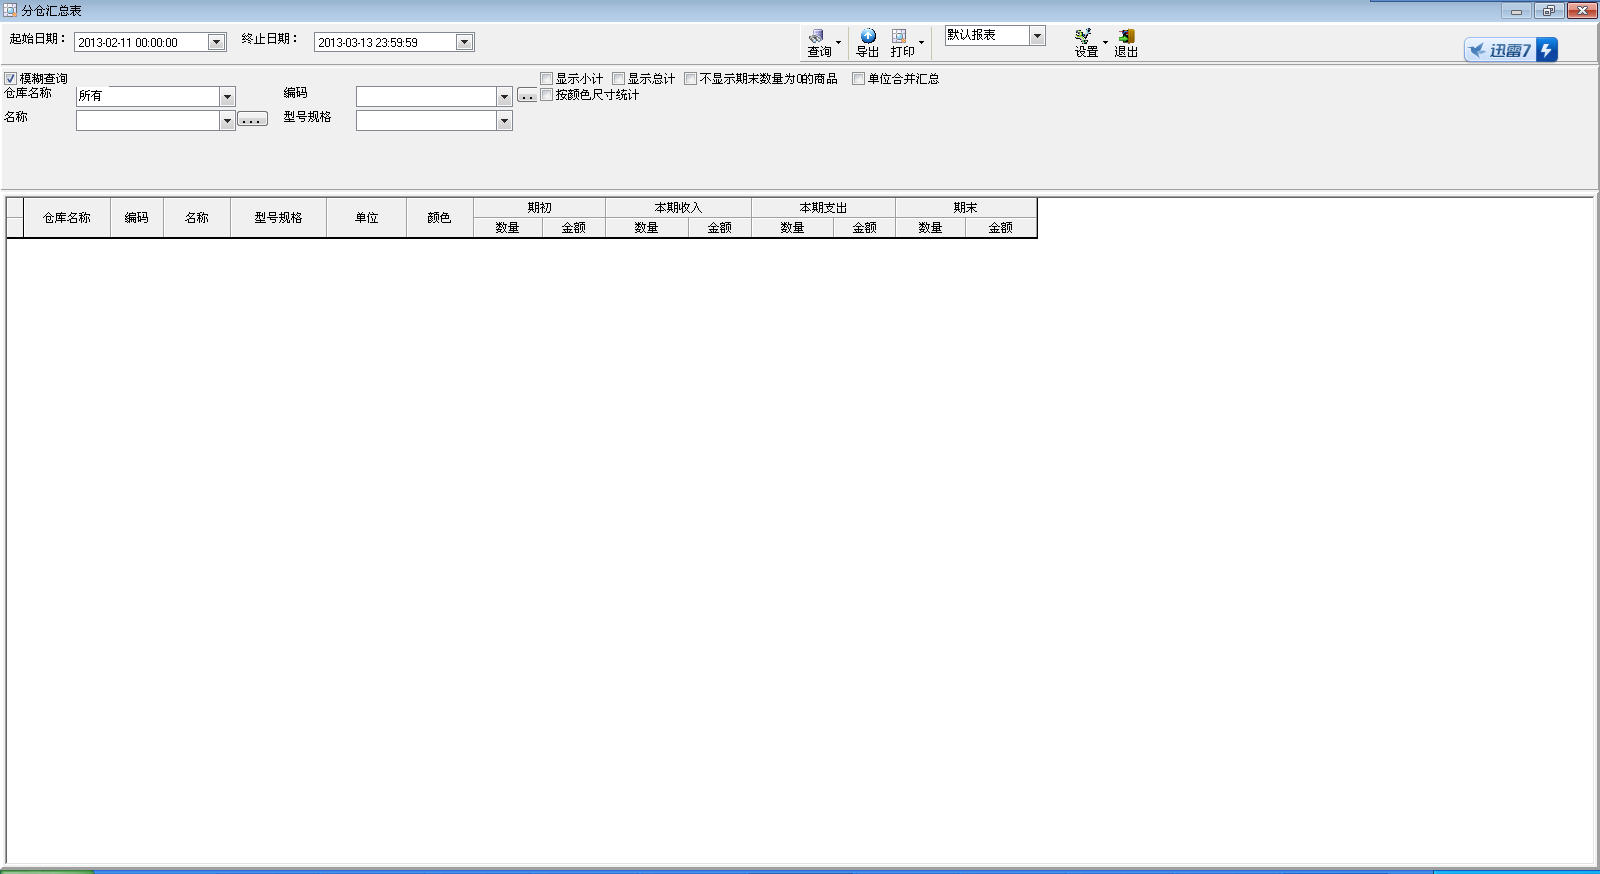Check the 按颜色尺寸统计 checkbox
Screen dimensions: 1600x874
(546, 94)
